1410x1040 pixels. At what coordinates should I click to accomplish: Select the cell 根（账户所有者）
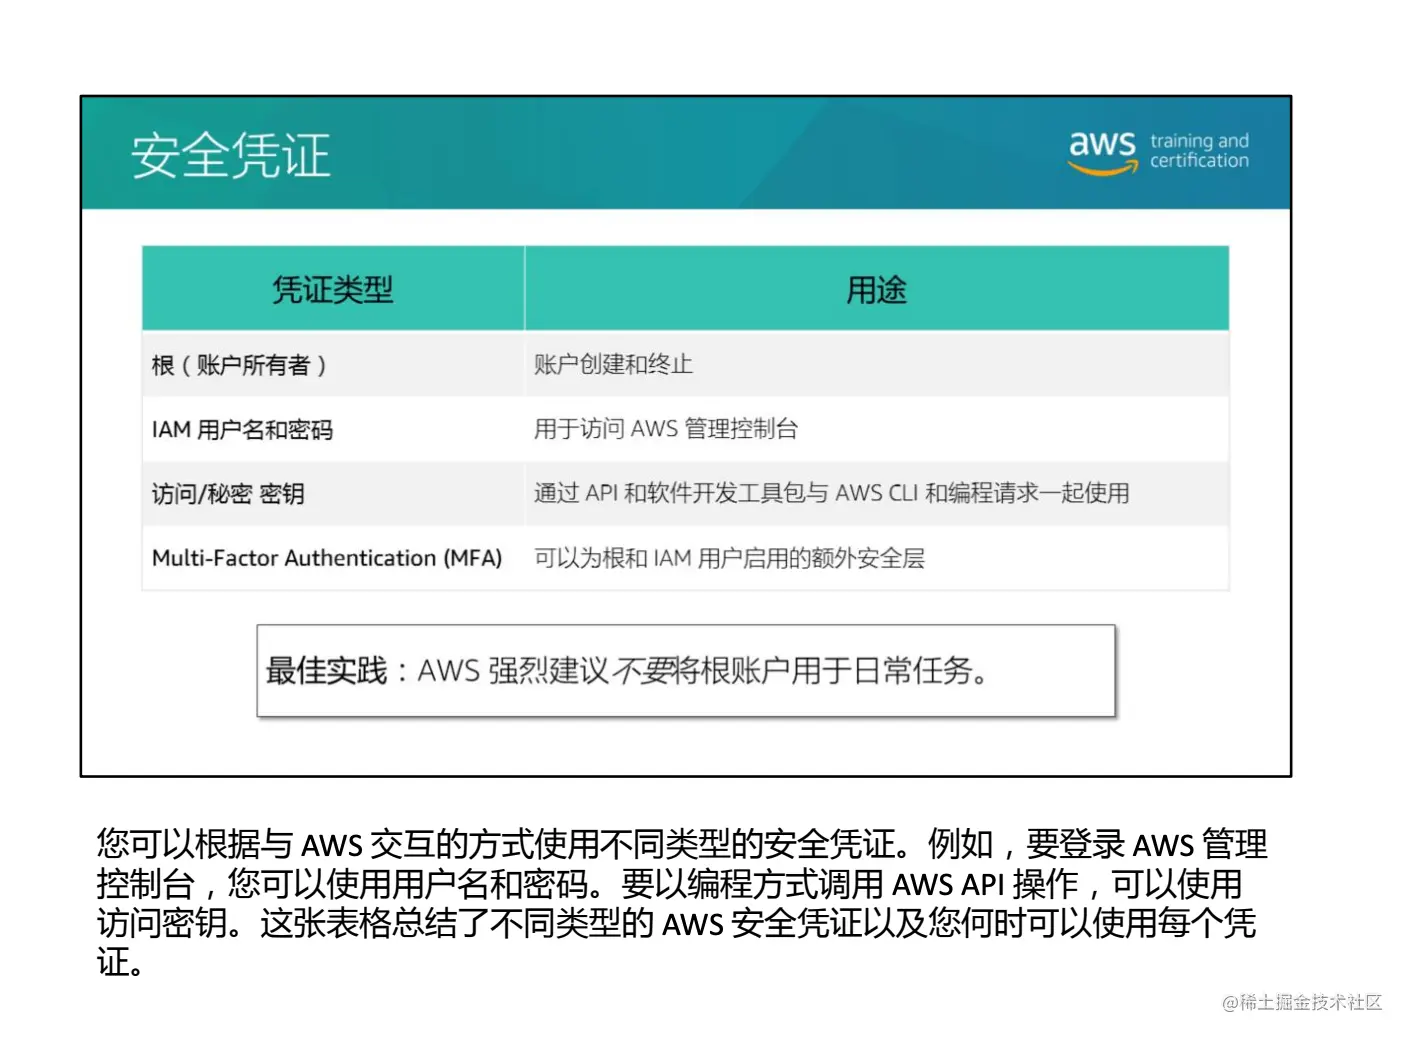333,364
